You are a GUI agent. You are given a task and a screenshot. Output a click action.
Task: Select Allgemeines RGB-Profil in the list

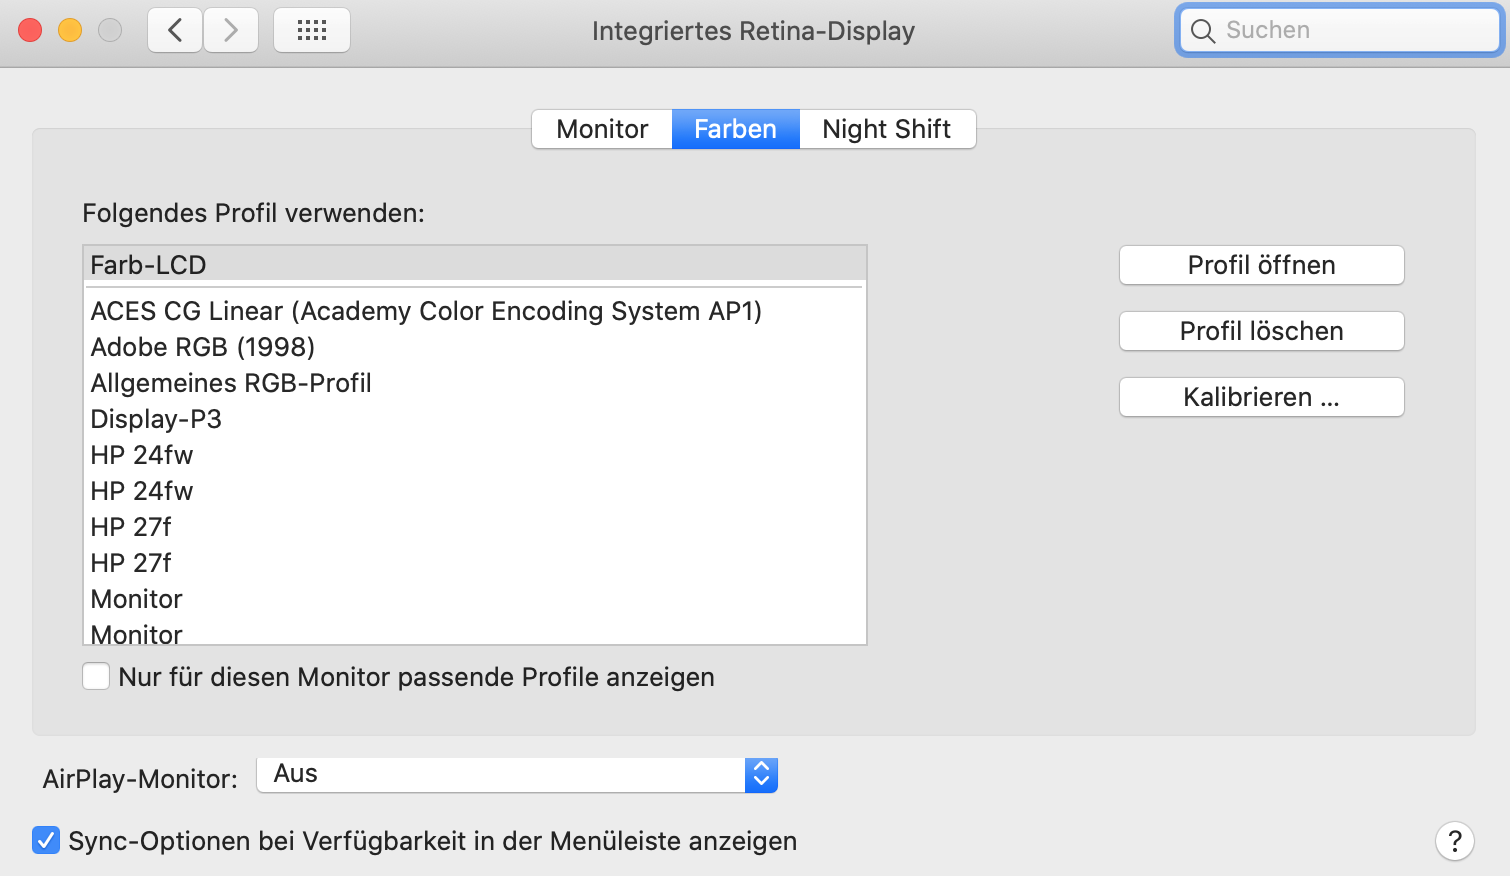[x=475, y=383]
